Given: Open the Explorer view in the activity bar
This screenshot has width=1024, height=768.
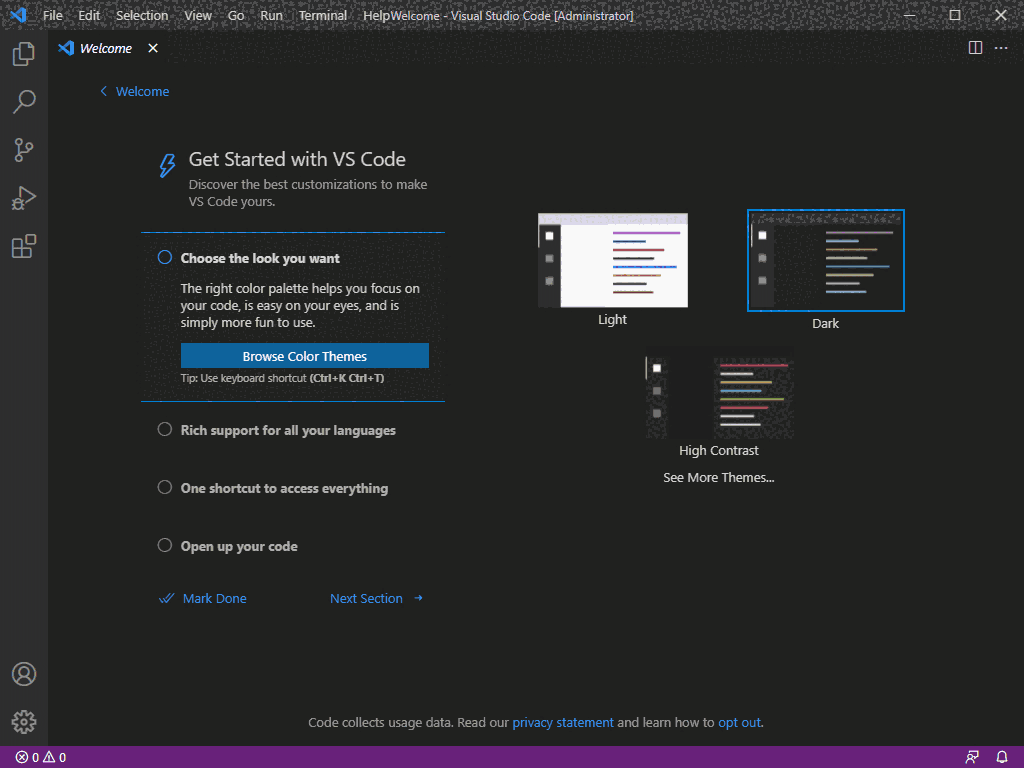Looking at the screenshot, I should pos(23,54).
